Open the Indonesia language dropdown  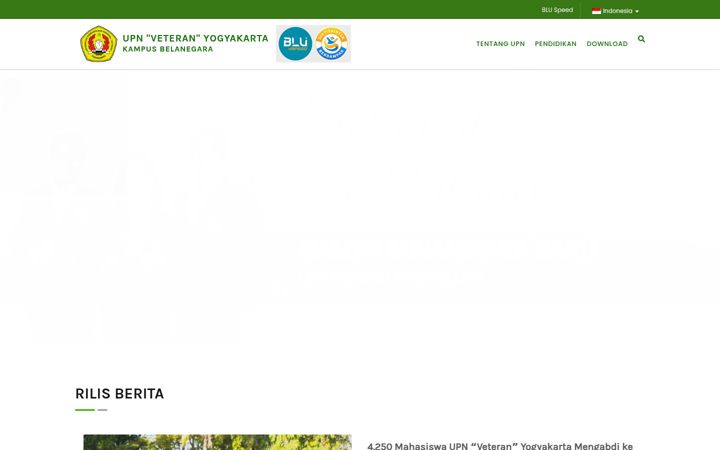(x=615, y=11)
